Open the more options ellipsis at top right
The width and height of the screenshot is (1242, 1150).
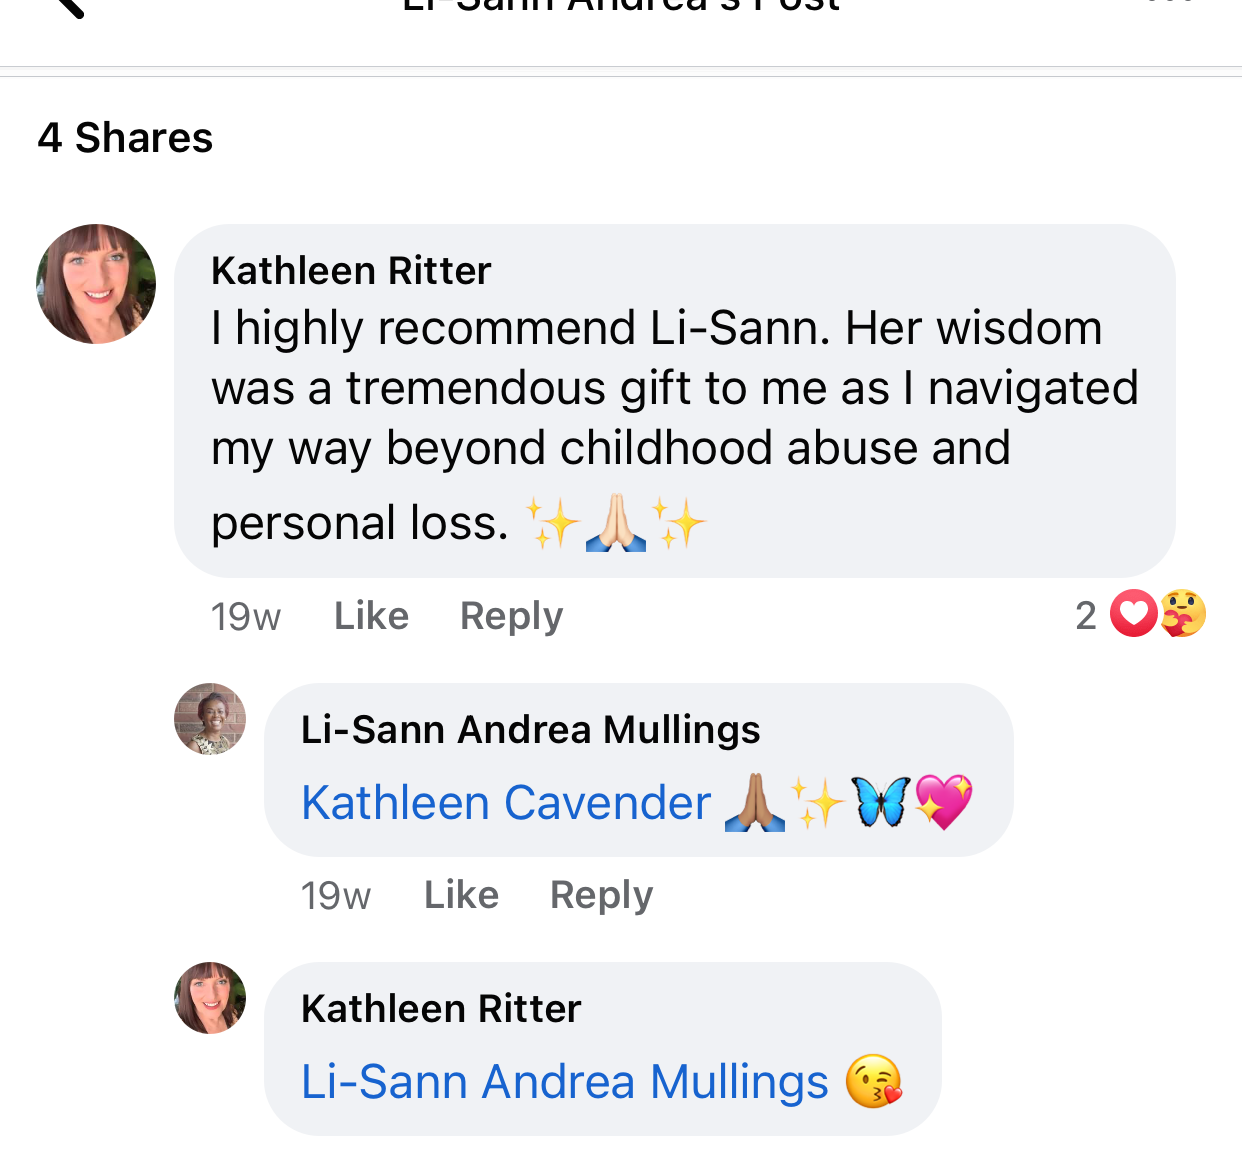pos(1170,4)
